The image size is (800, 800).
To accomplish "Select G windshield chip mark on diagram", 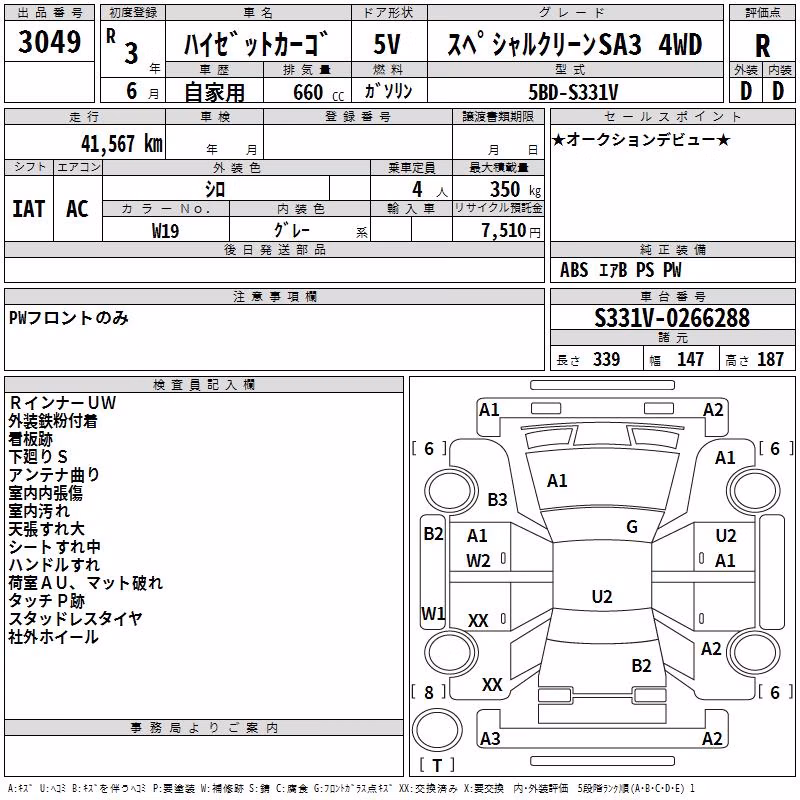I will click(x=632, y=527).
